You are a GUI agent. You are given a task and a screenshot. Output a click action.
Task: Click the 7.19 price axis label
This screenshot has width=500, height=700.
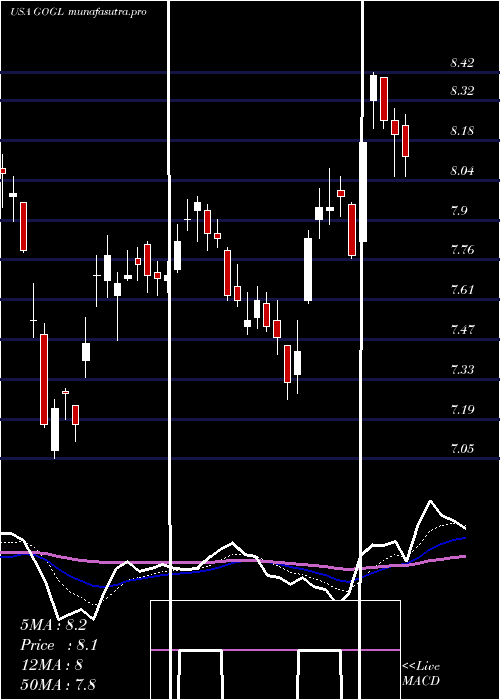pyautogui.click(x=462, y=409)
